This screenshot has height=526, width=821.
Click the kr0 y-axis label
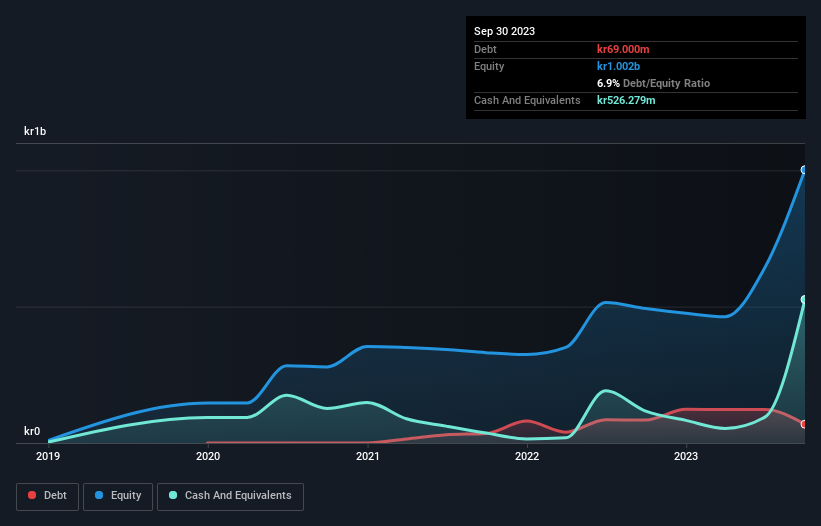[x=32, y=431]
